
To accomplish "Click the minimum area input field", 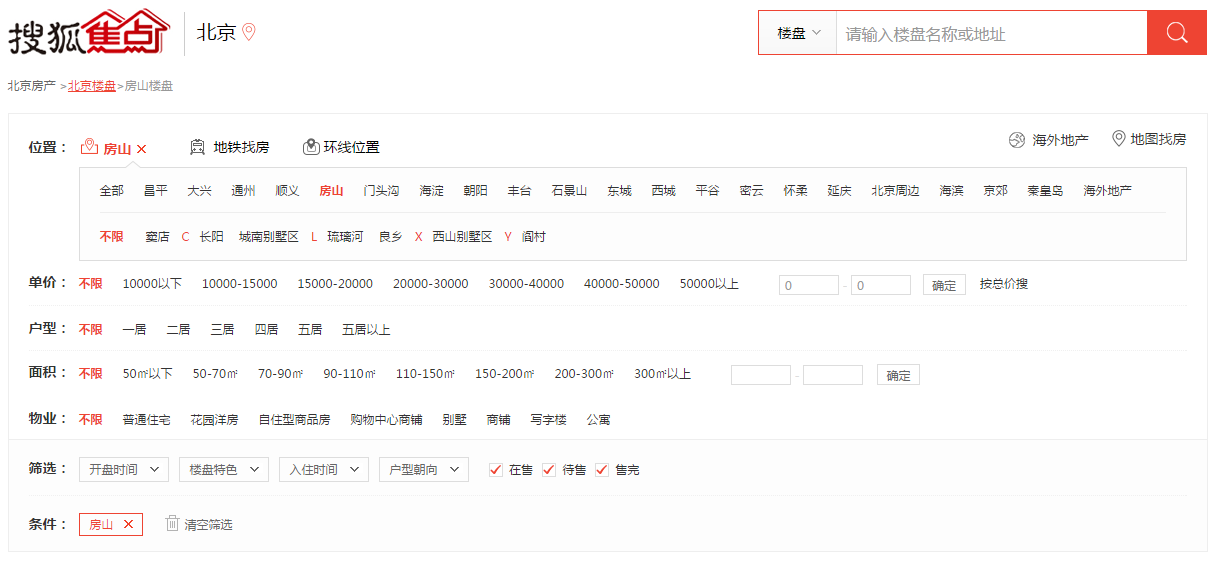I will click(761, 375).
